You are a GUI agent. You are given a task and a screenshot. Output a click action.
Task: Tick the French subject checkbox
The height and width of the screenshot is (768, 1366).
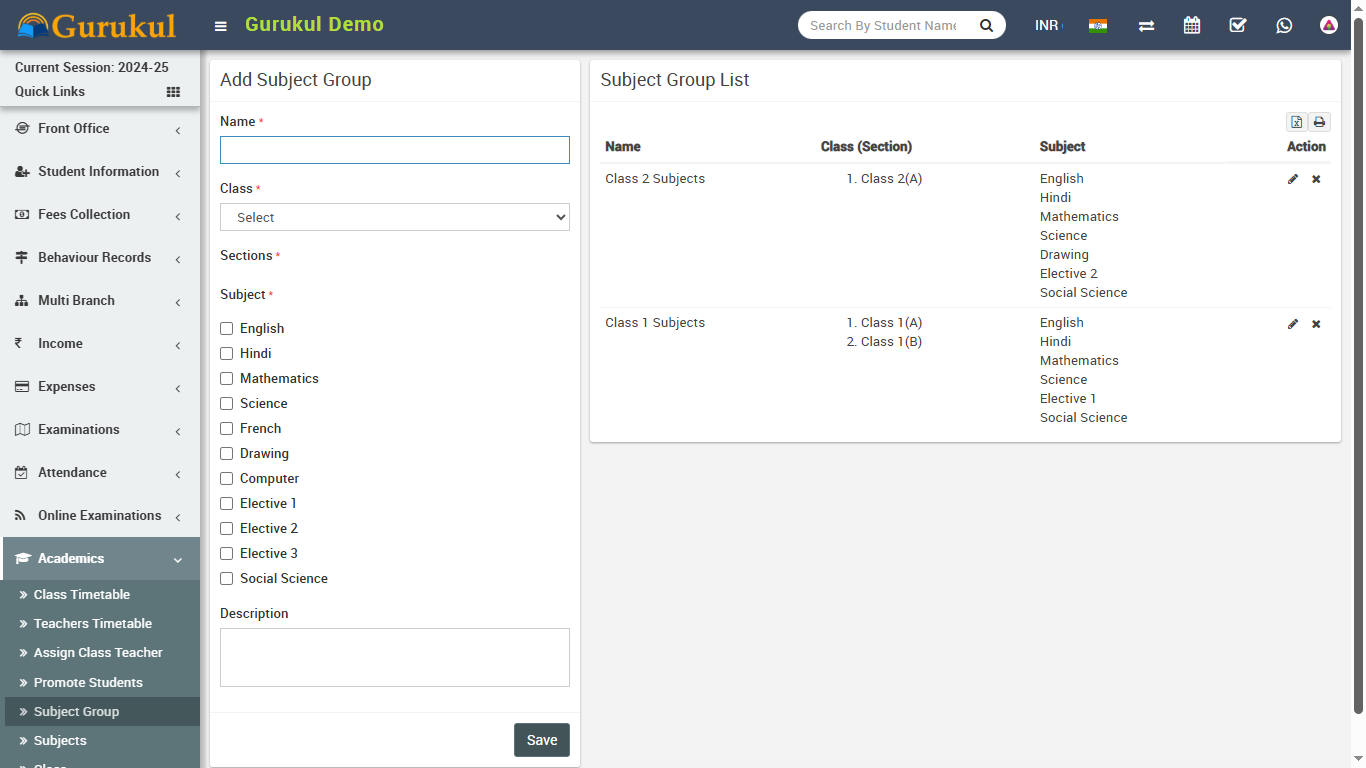(x=227, y=429)
